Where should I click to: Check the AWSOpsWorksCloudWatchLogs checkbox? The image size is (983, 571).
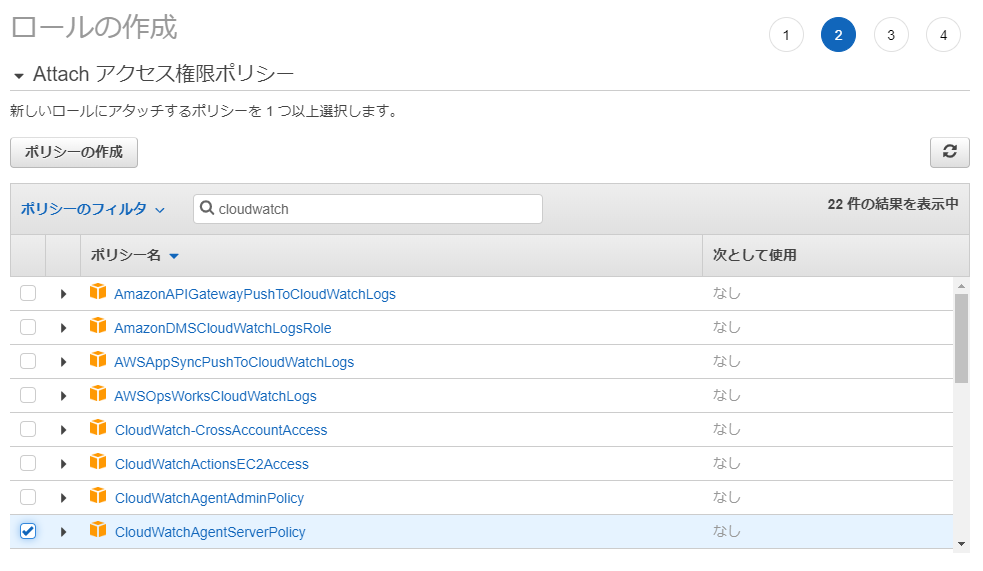tap(28, 395)
